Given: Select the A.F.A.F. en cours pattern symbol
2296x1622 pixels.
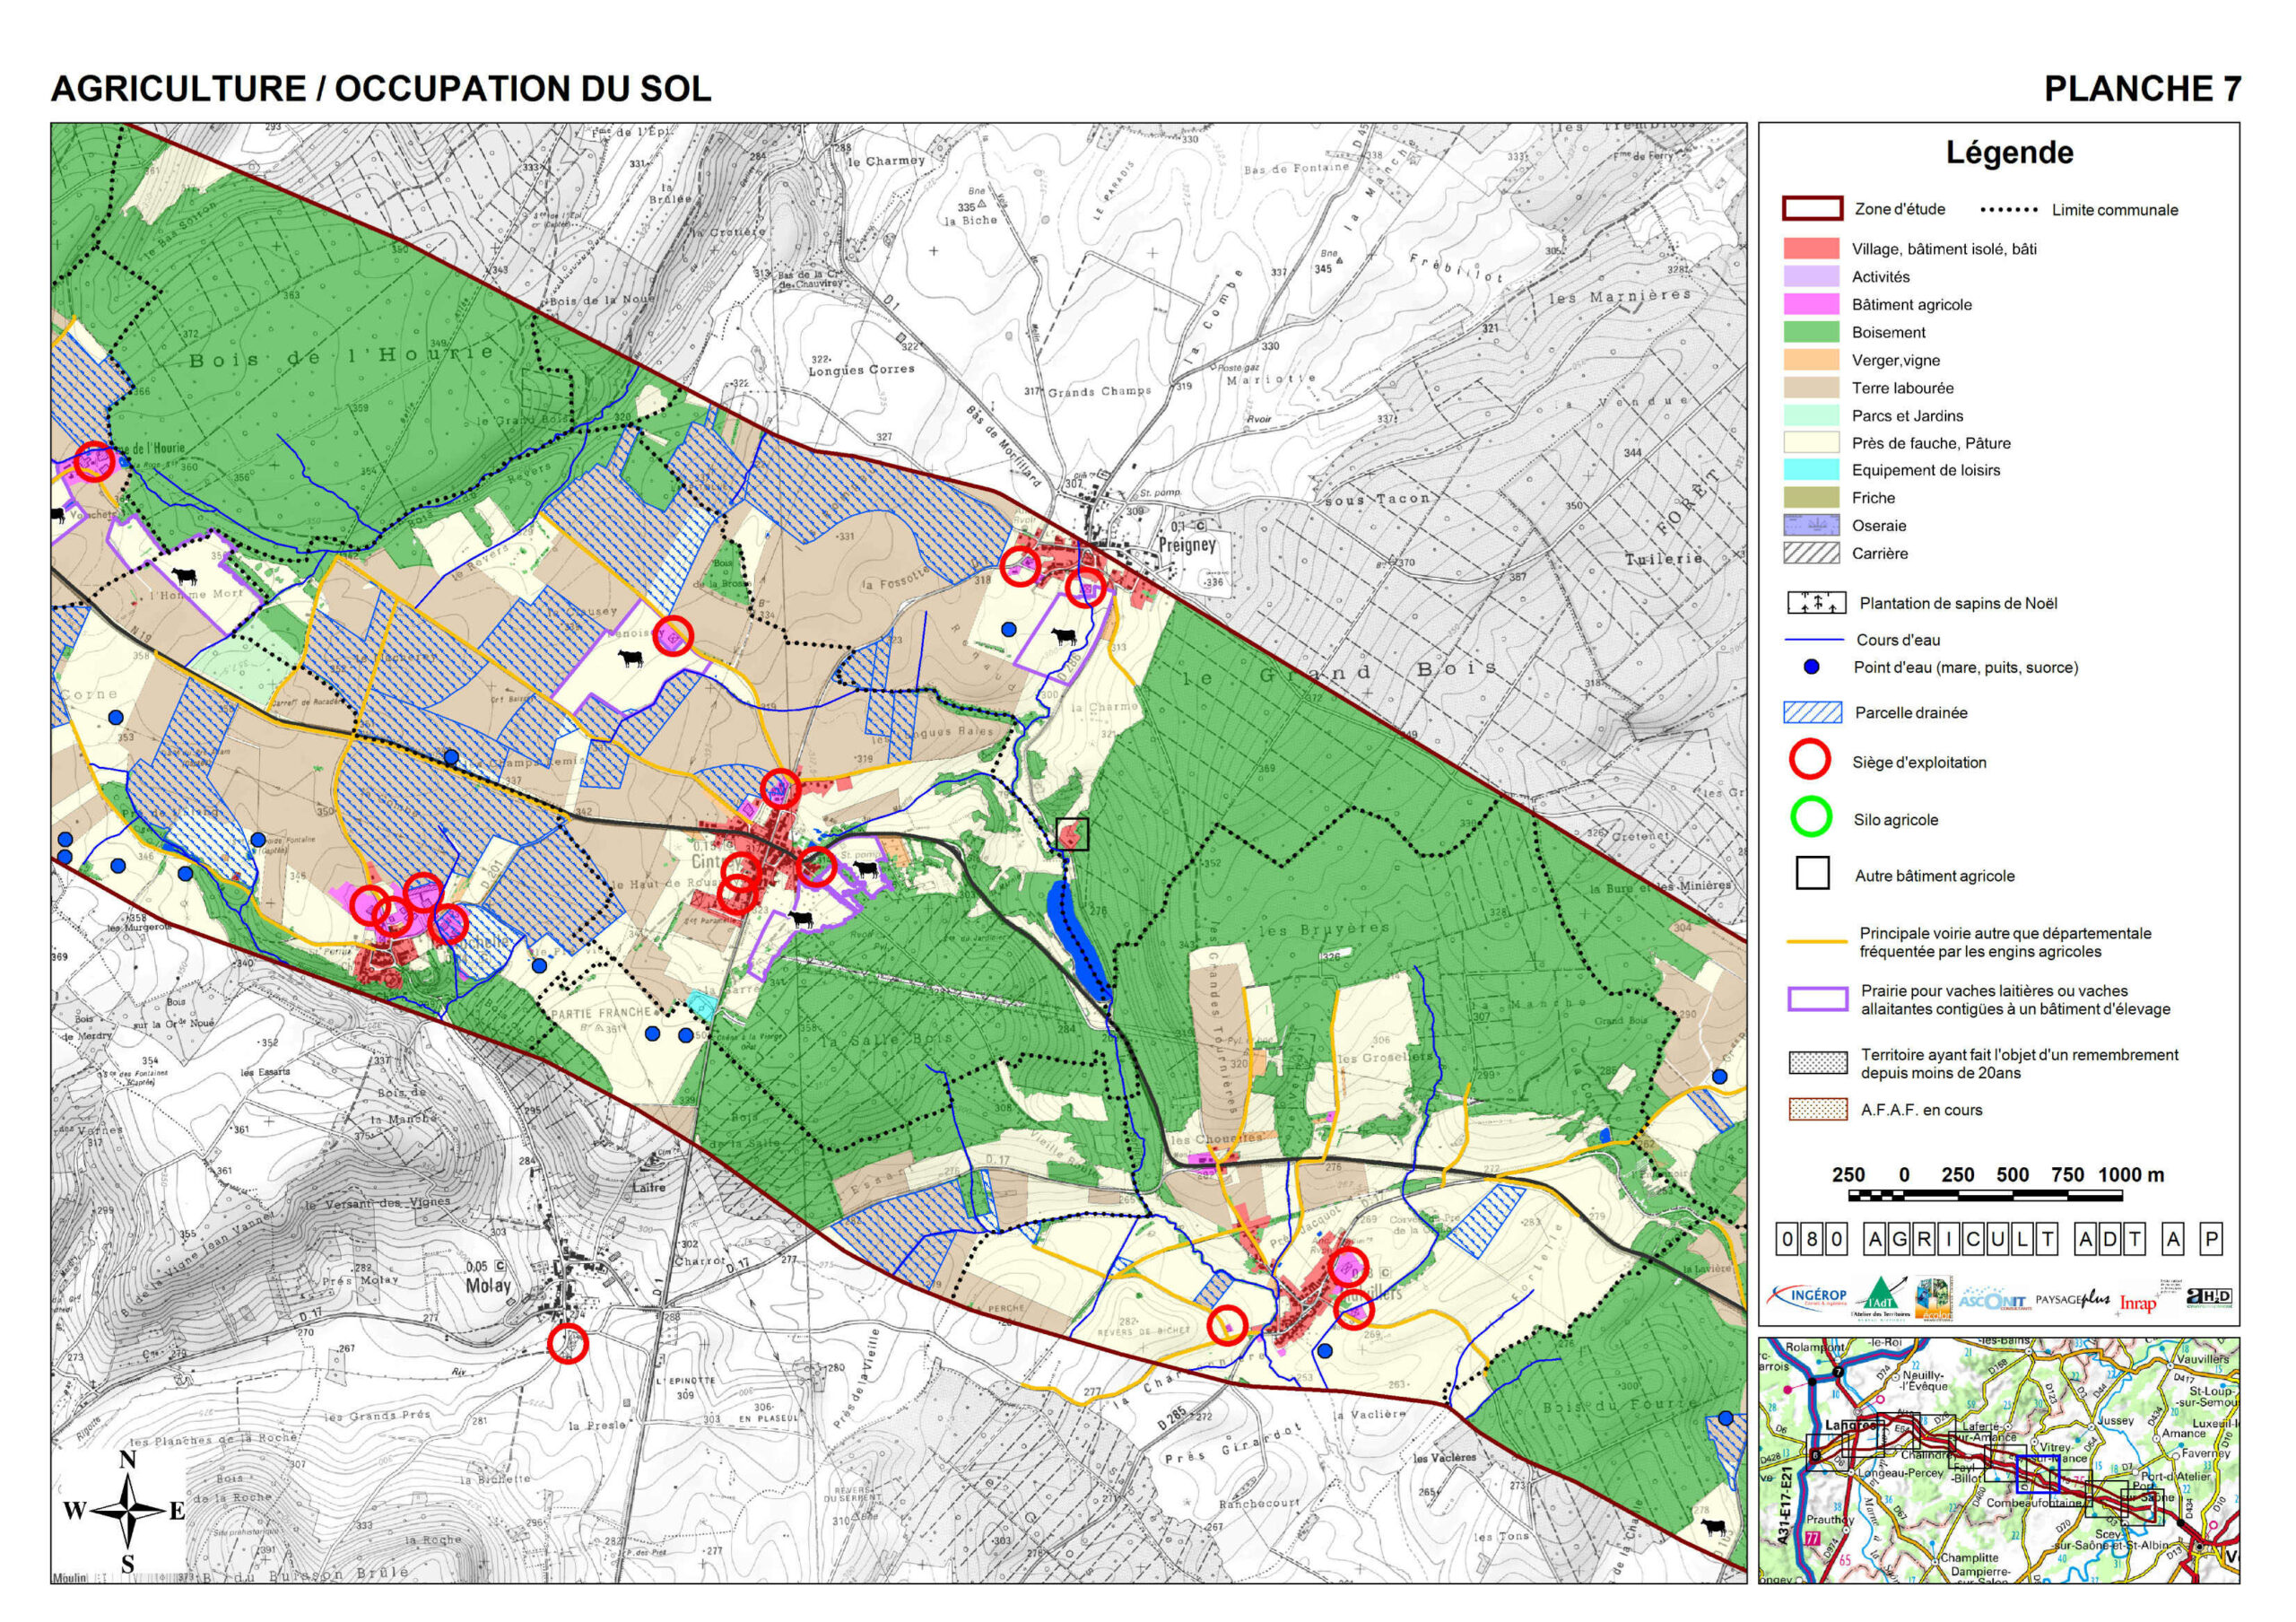Looking at the screenshot, I should 1817,1109.
